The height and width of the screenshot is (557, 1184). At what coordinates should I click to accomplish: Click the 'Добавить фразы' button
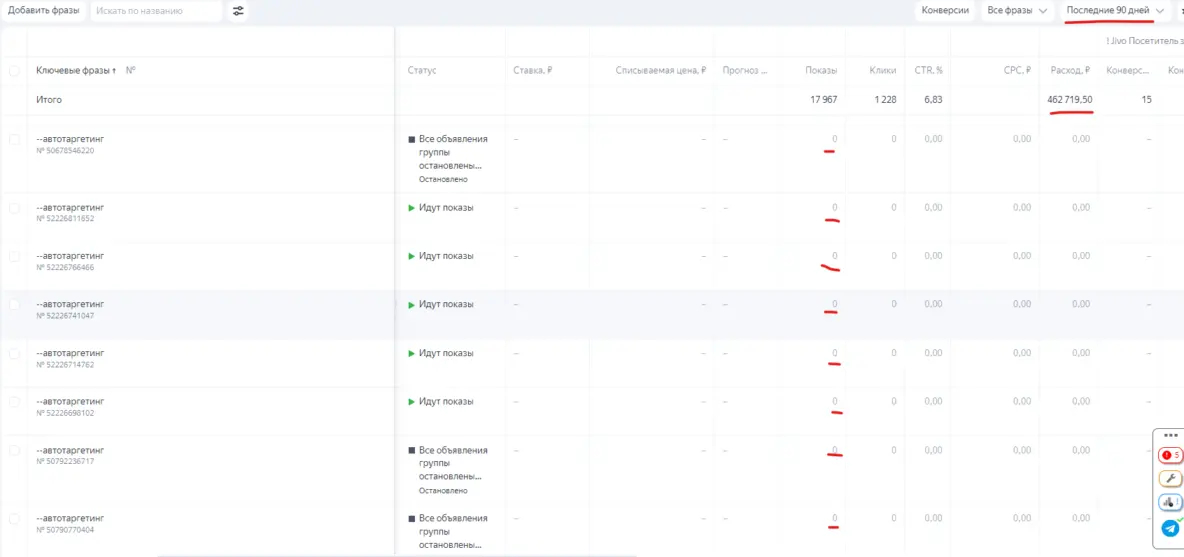pyautogui.click(x=43, y=11)
